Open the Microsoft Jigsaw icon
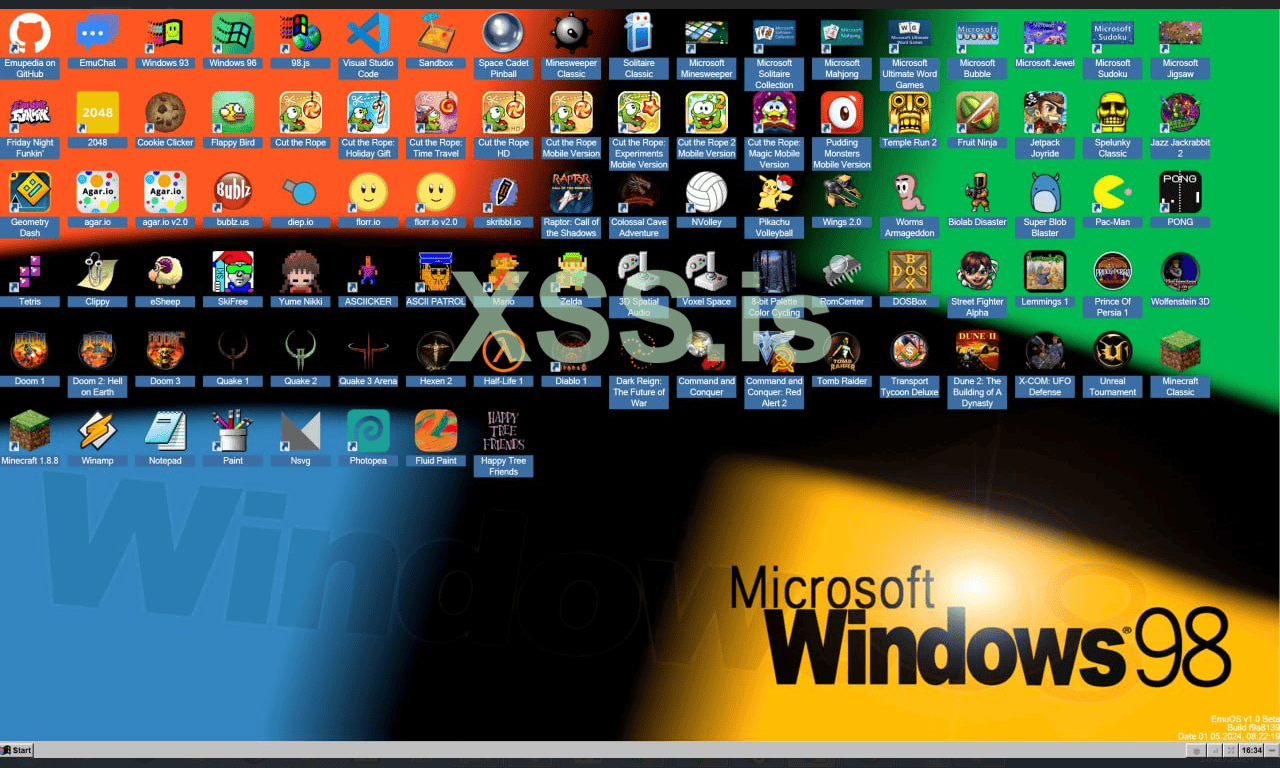This screenshot has width=1280, height=768. [x=1180, y=34]
